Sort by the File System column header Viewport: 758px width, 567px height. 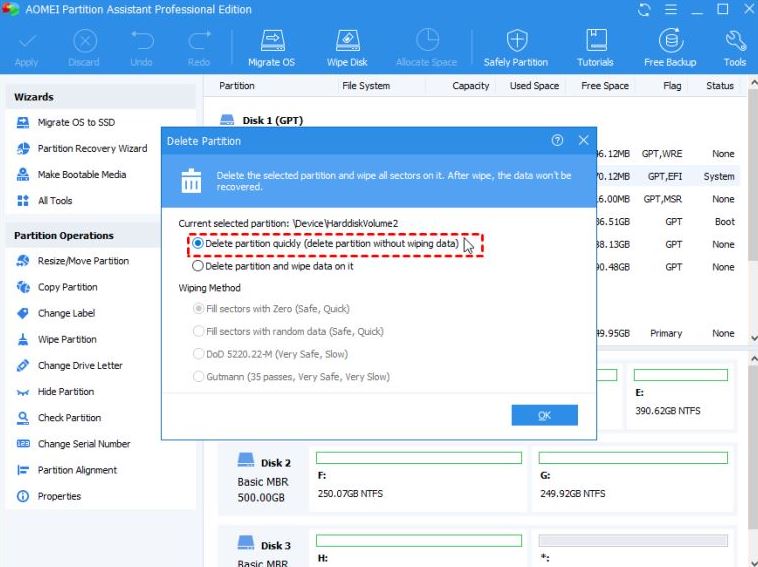pyautogui.click(x=366, y=86)
